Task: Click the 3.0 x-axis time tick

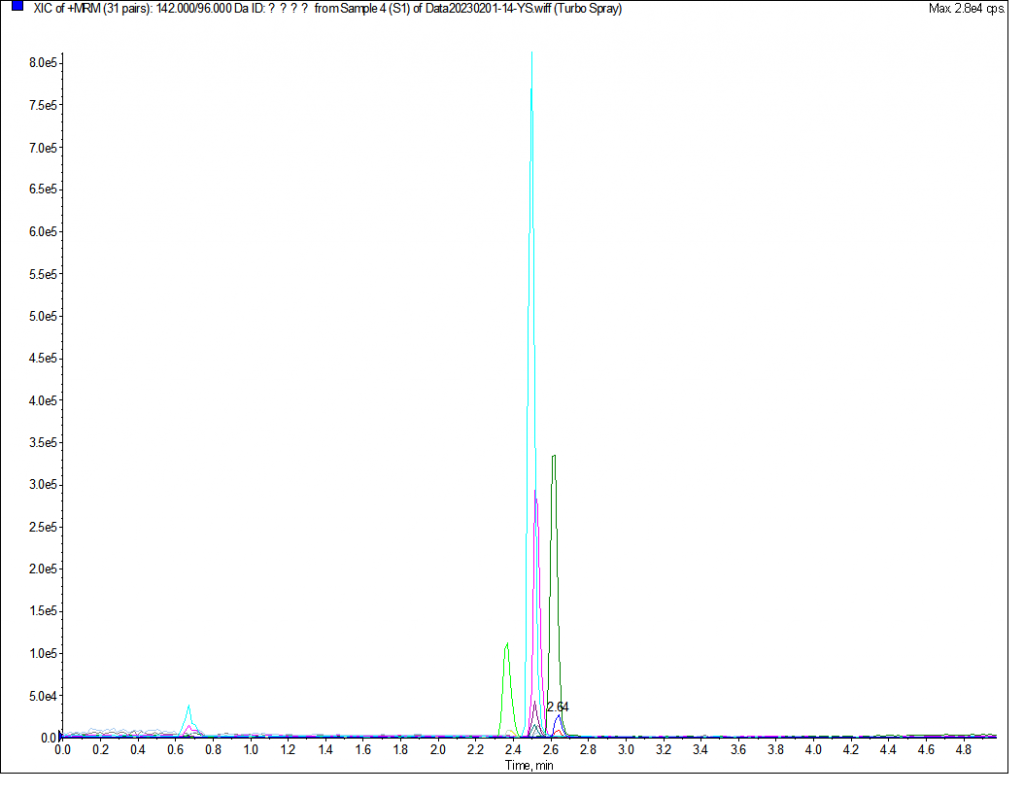Action: click(x=626, y=750)
